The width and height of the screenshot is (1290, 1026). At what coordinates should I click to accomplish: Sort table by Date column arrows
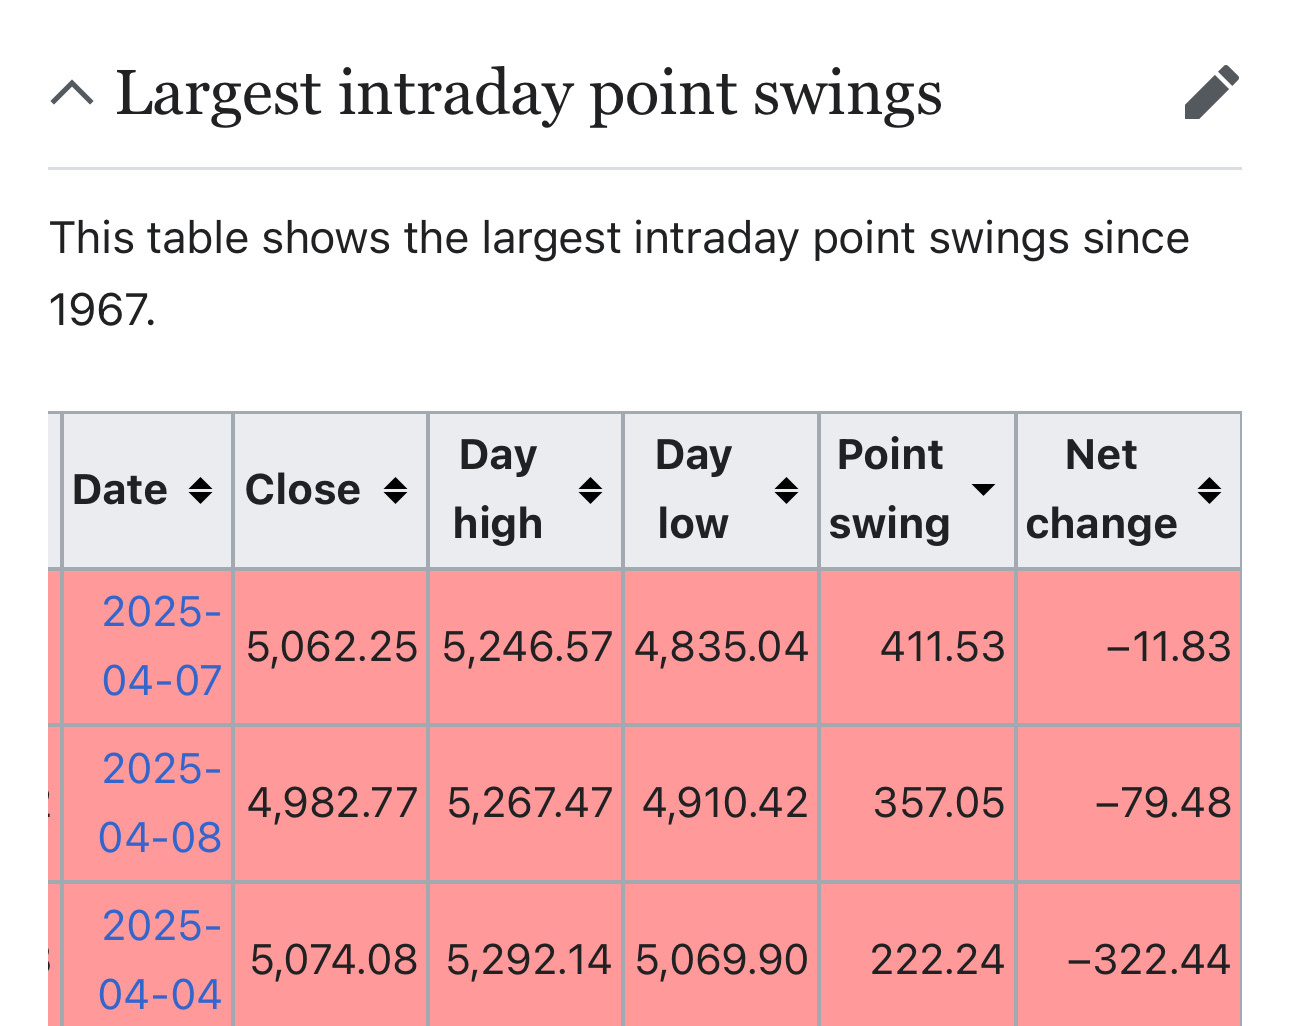click(x=201, y=490)
